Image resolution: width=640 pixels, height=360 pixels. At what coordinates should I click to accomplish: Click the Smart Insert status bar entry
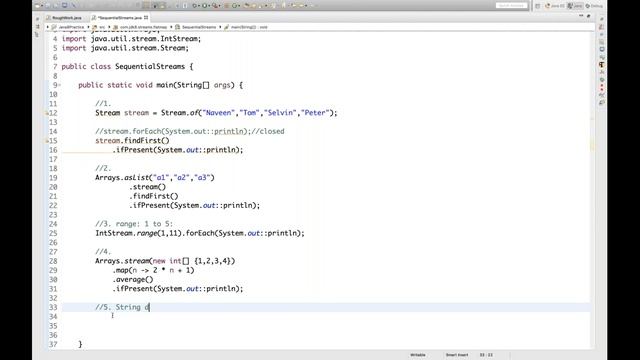[457, 355]
